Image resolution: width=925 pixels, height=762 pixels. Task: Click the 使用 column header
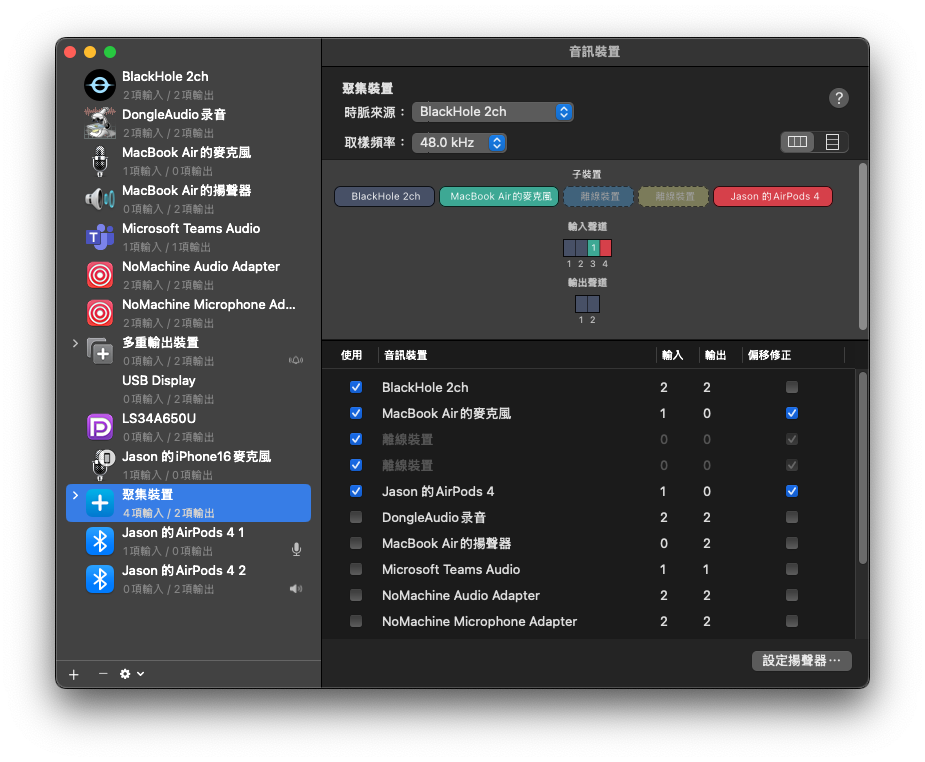click(x=351, y=355)
